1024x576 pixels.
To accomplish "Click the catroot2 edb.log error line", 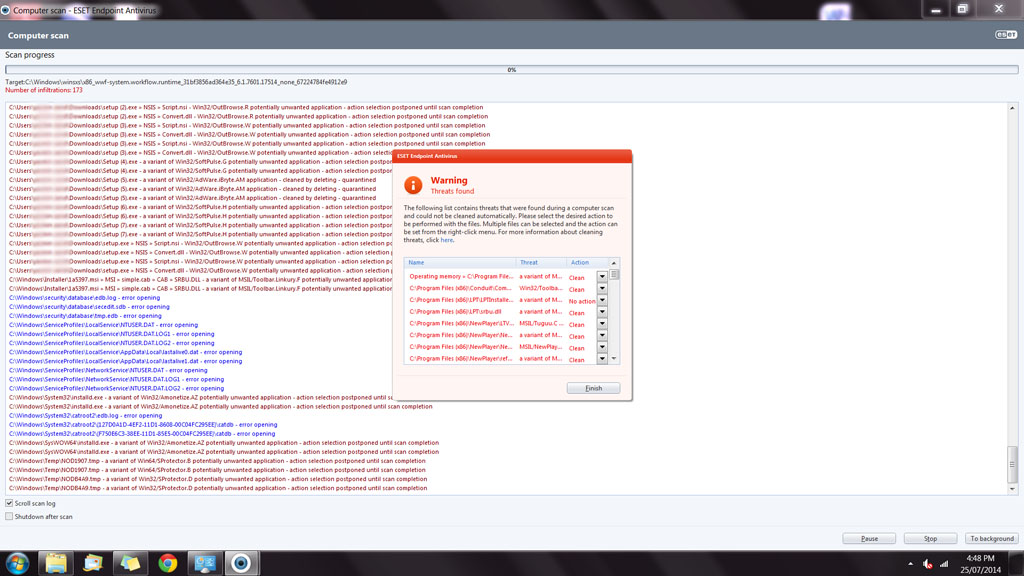I will point(86,415).
